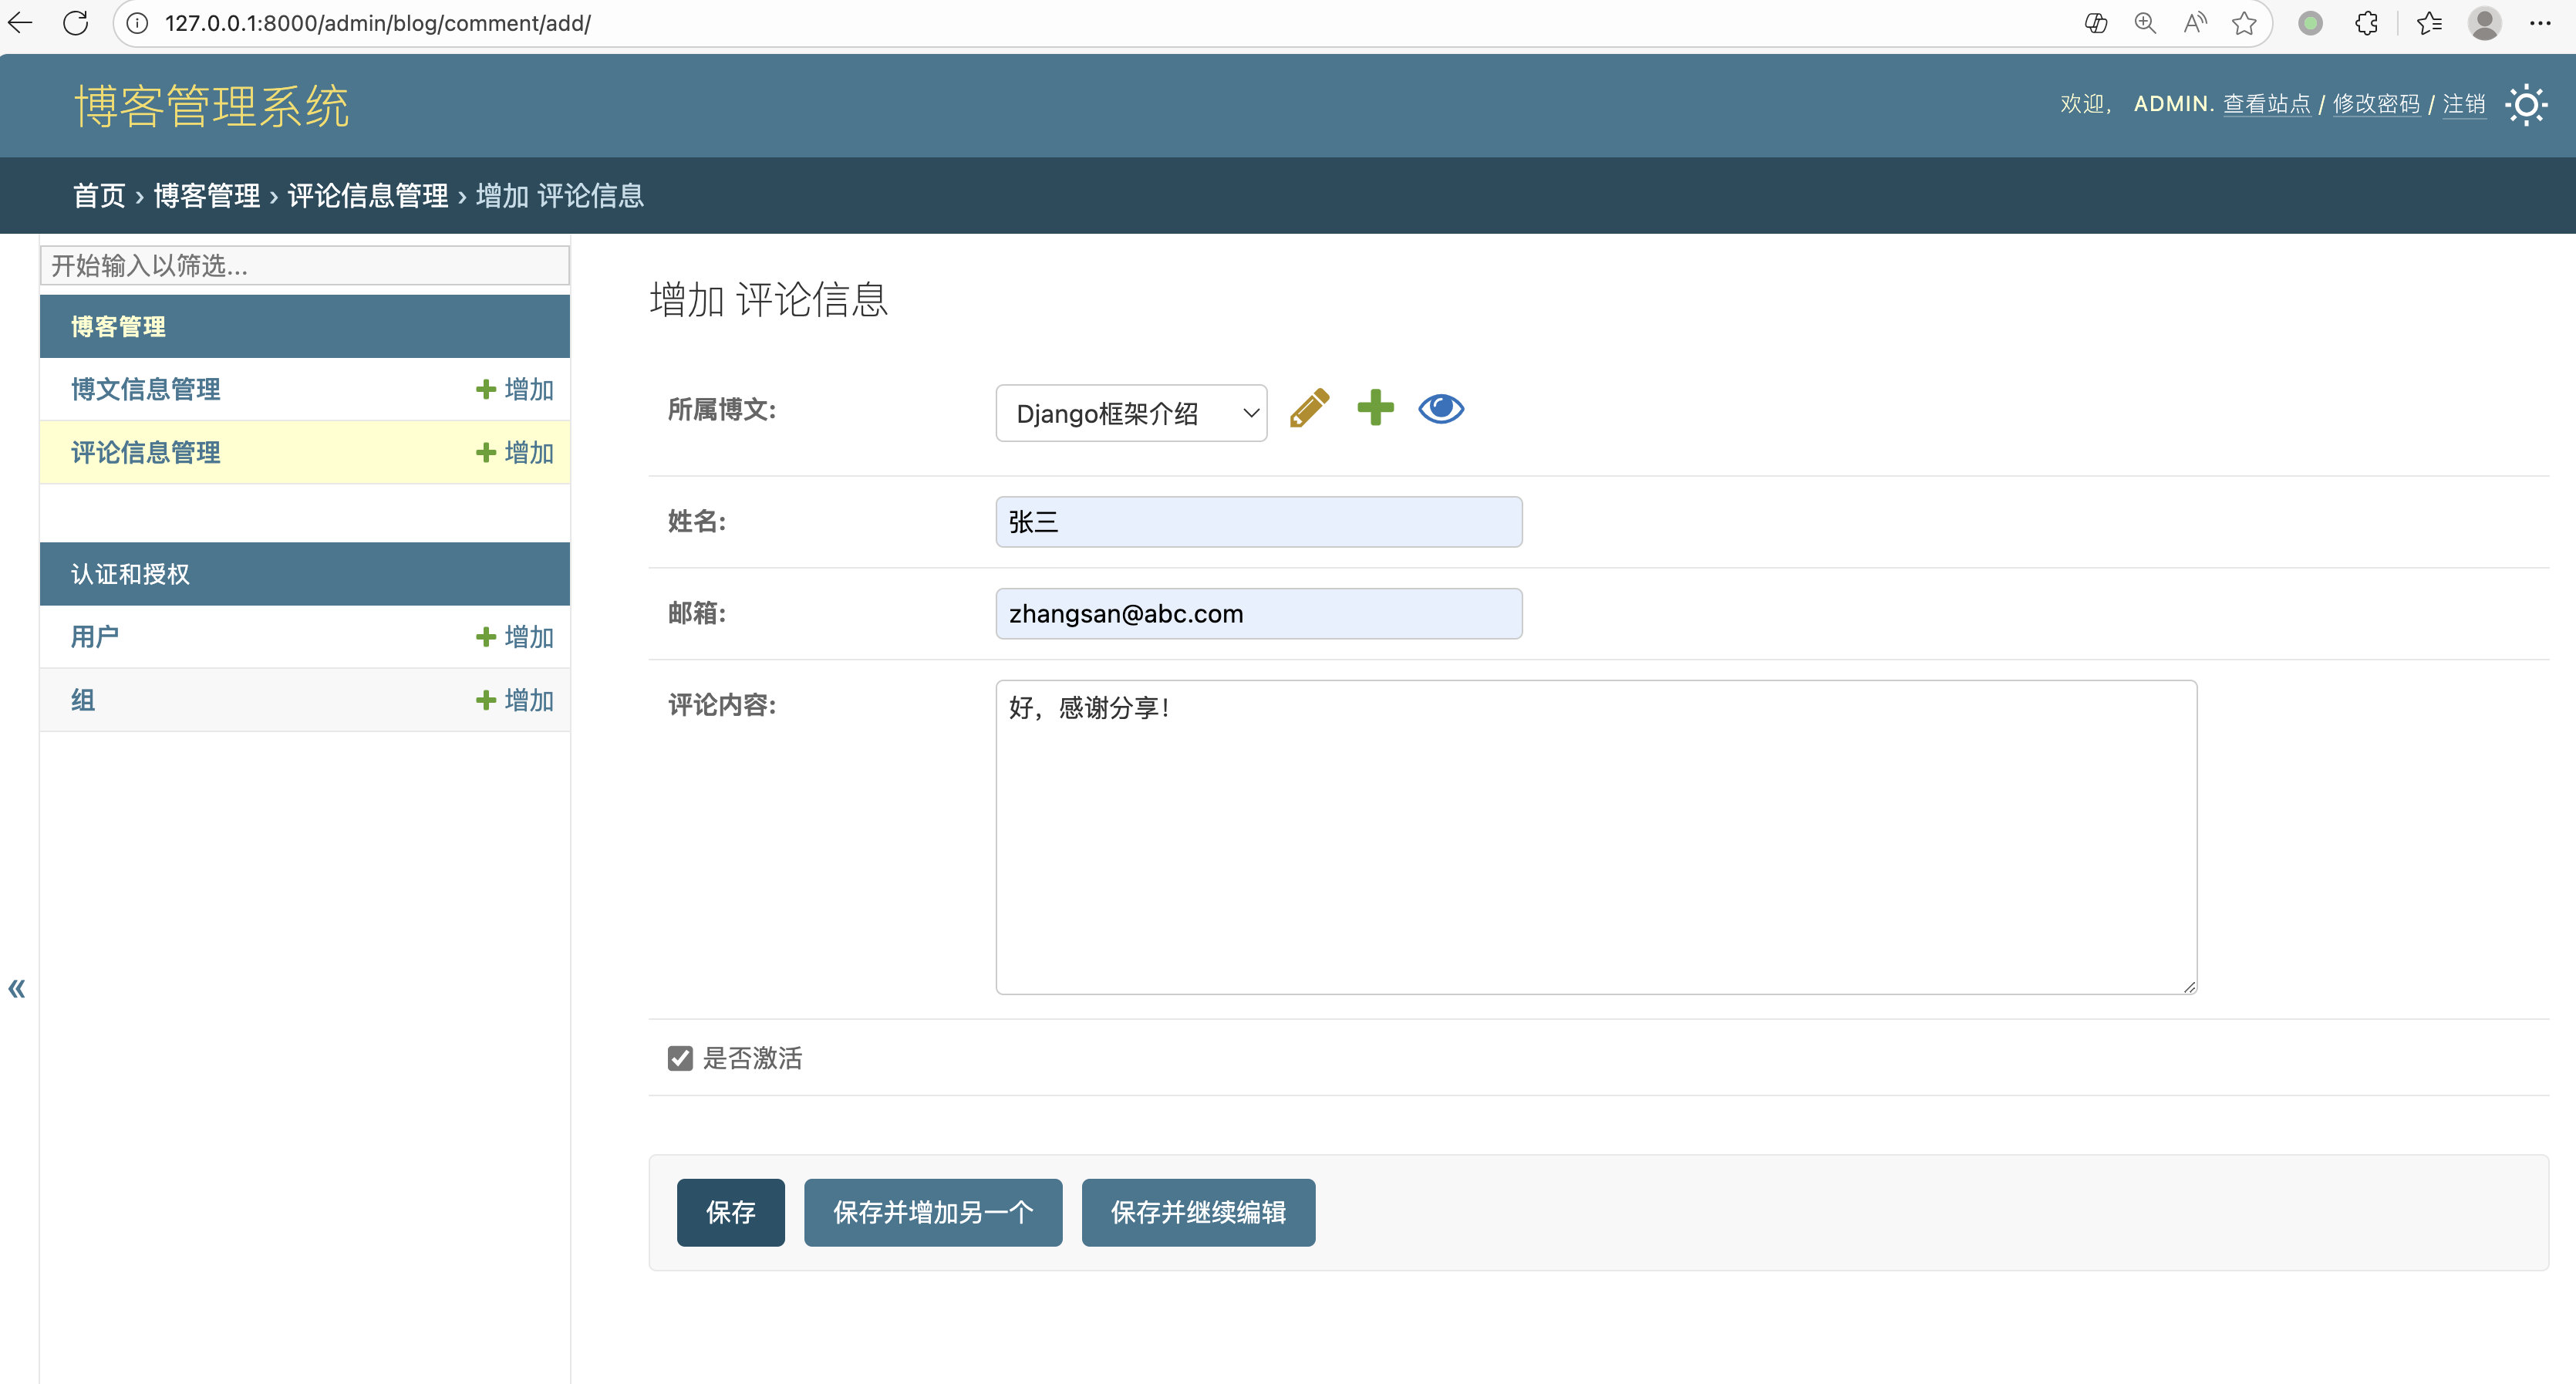Open 博文信息管理 in the sidebar
This screenshot has width=2576, height=1384.
[146, 389]
